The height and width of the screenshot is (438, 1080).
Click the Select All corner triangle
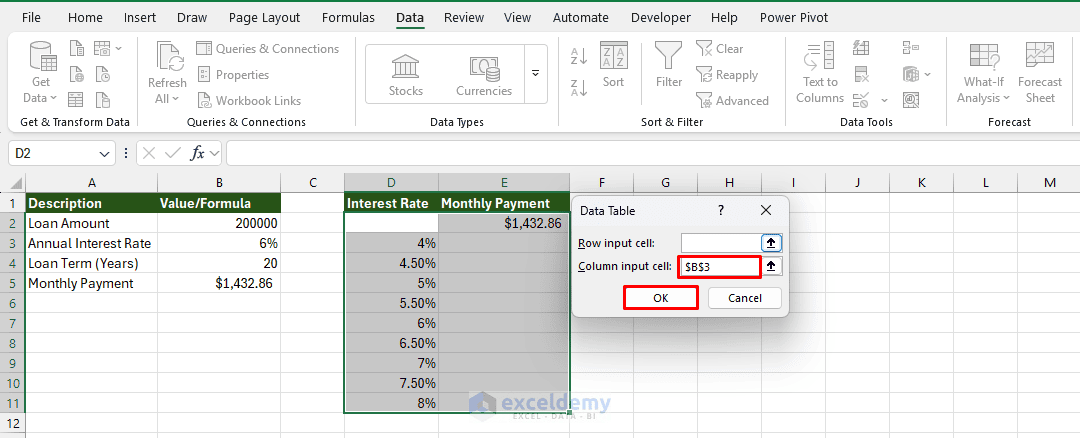coord(15,184)
